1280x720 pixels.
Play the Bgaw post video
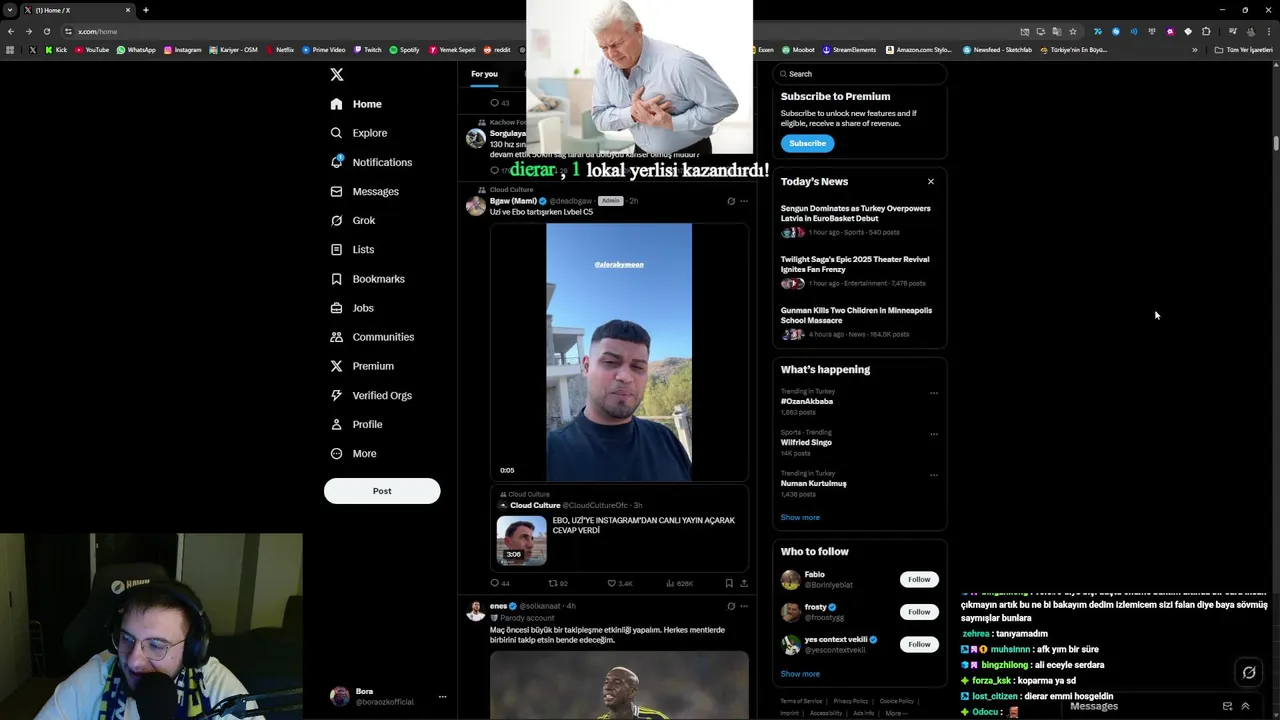619,352
